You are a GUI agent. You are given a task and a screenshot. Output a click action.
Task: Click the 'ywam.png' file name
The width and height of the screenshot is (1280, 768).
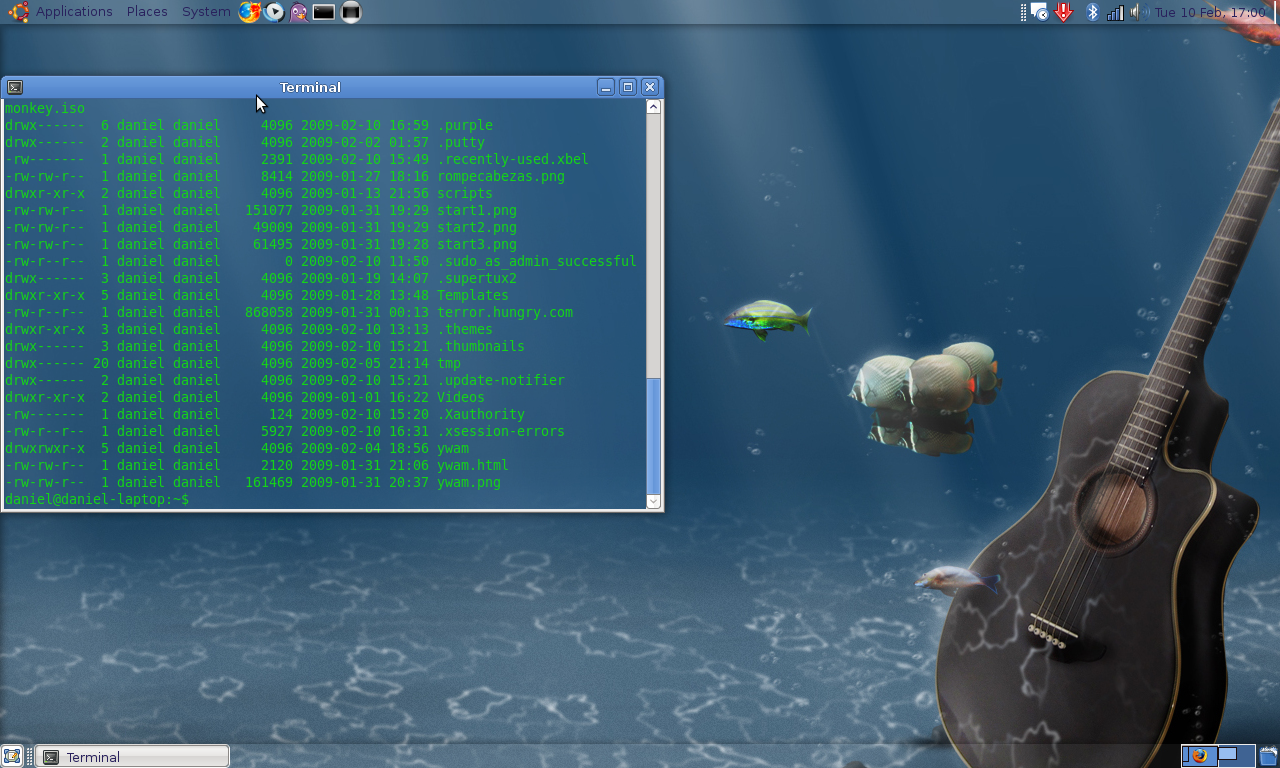coord(469,482)
